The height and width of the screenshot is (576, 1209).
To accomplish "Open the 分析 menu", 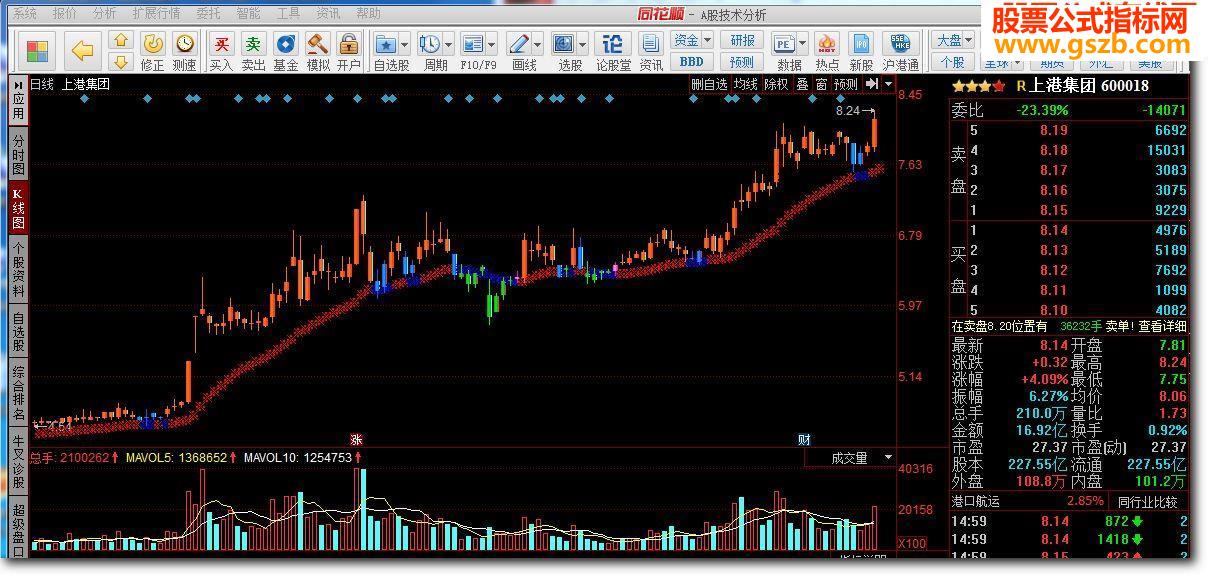I will pos(105,14).
